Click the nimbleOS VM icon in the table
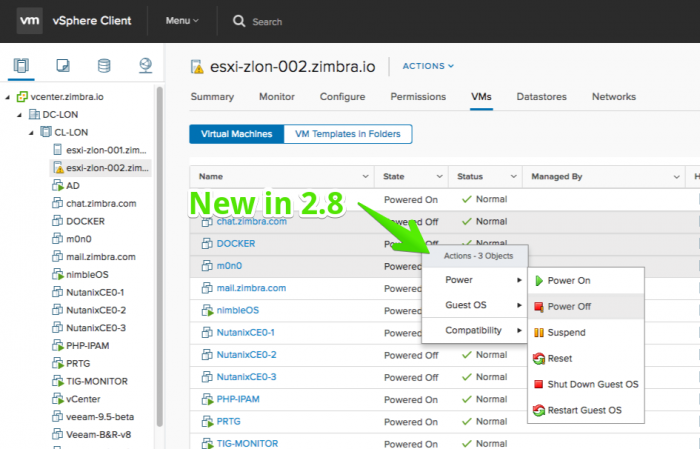Viewport: 700px width, 449px height. click(207, 310)
